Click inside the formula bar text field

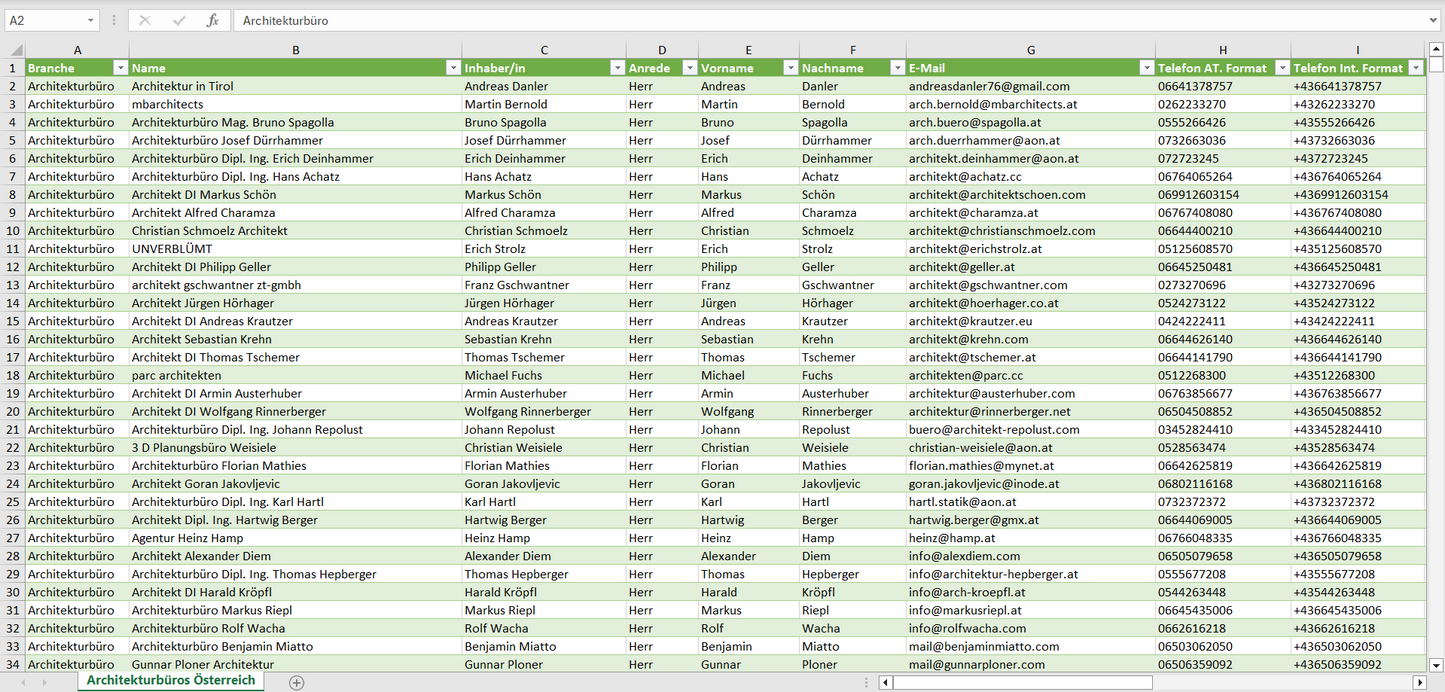(x=800, y=20)
